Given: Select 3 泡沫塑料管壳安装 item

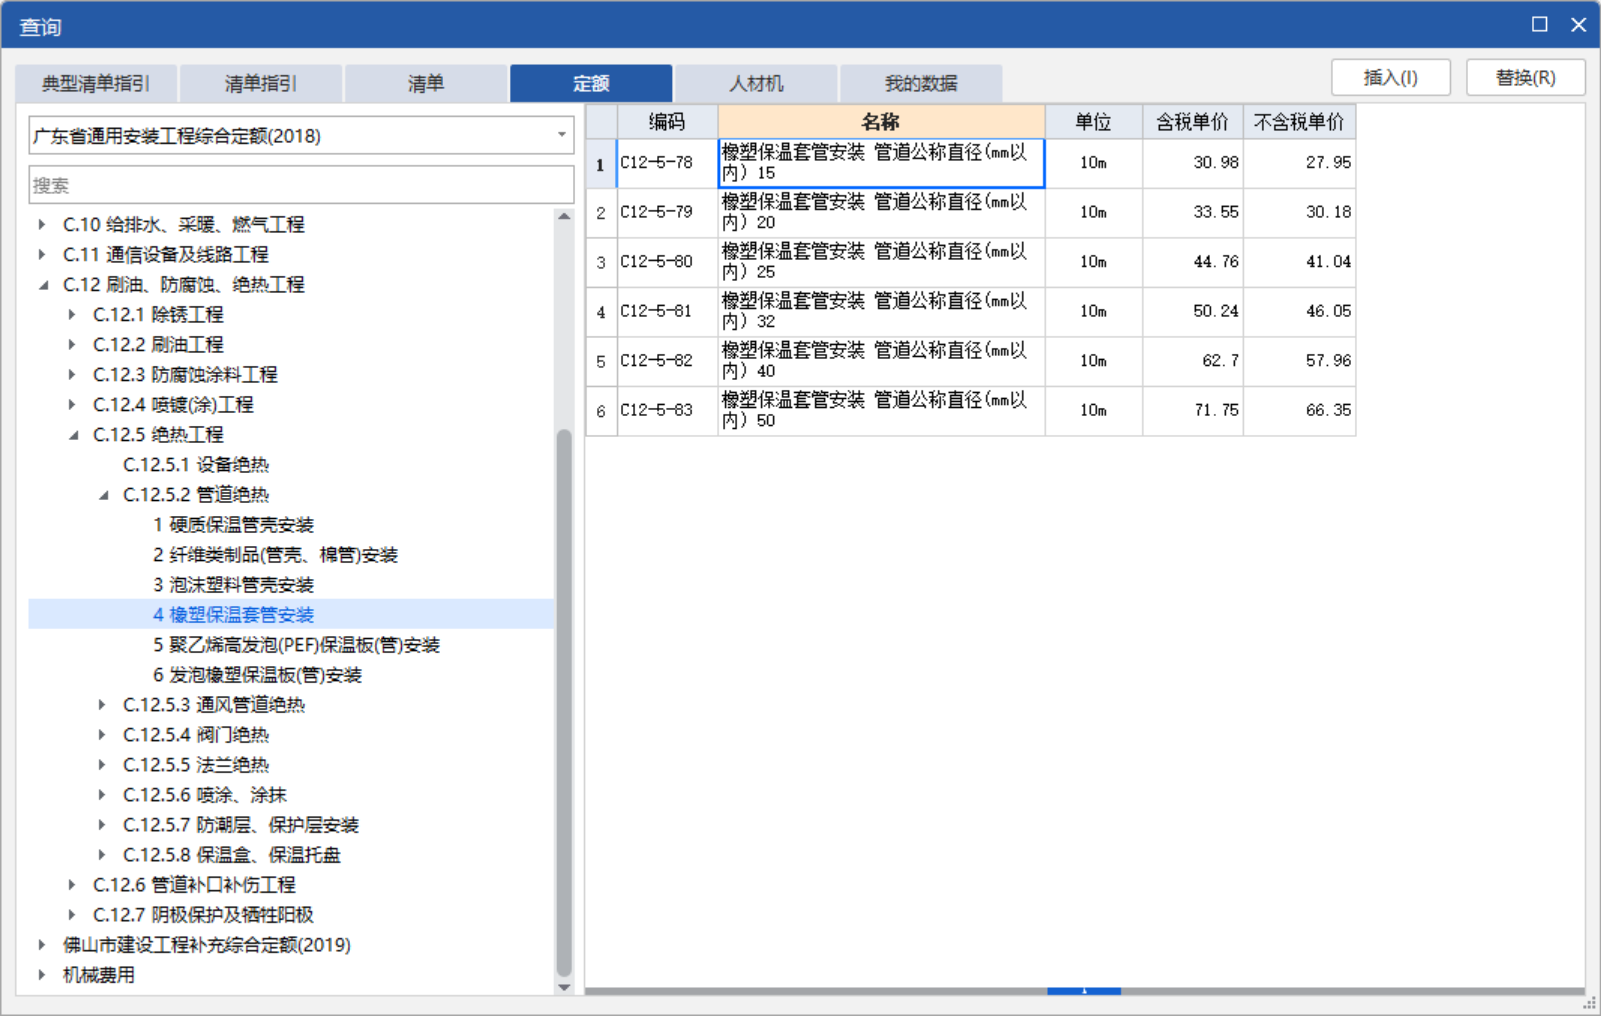Looking at the screenshot, I should point(233,585).
